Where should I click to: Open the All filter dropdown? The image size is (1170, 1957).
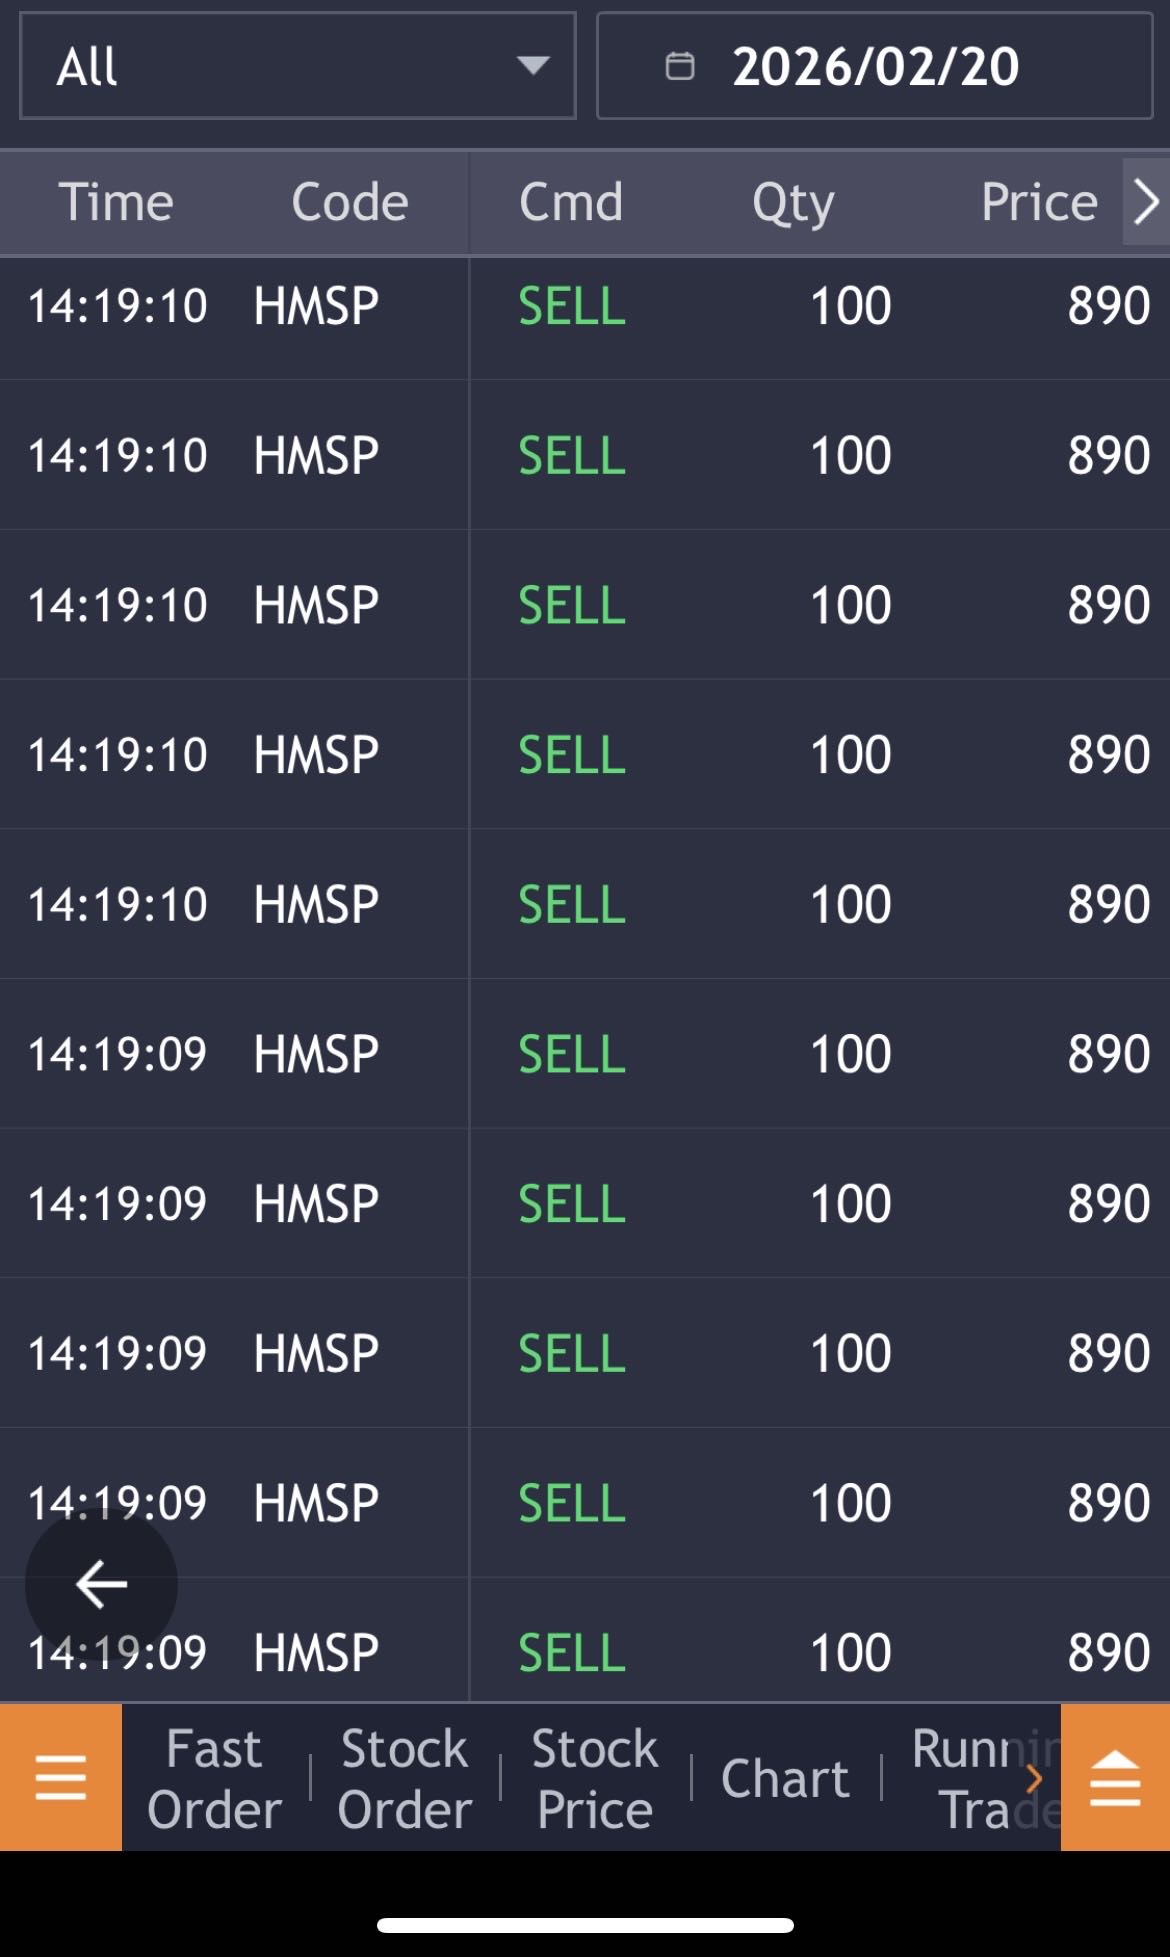(x=297, y=66)
